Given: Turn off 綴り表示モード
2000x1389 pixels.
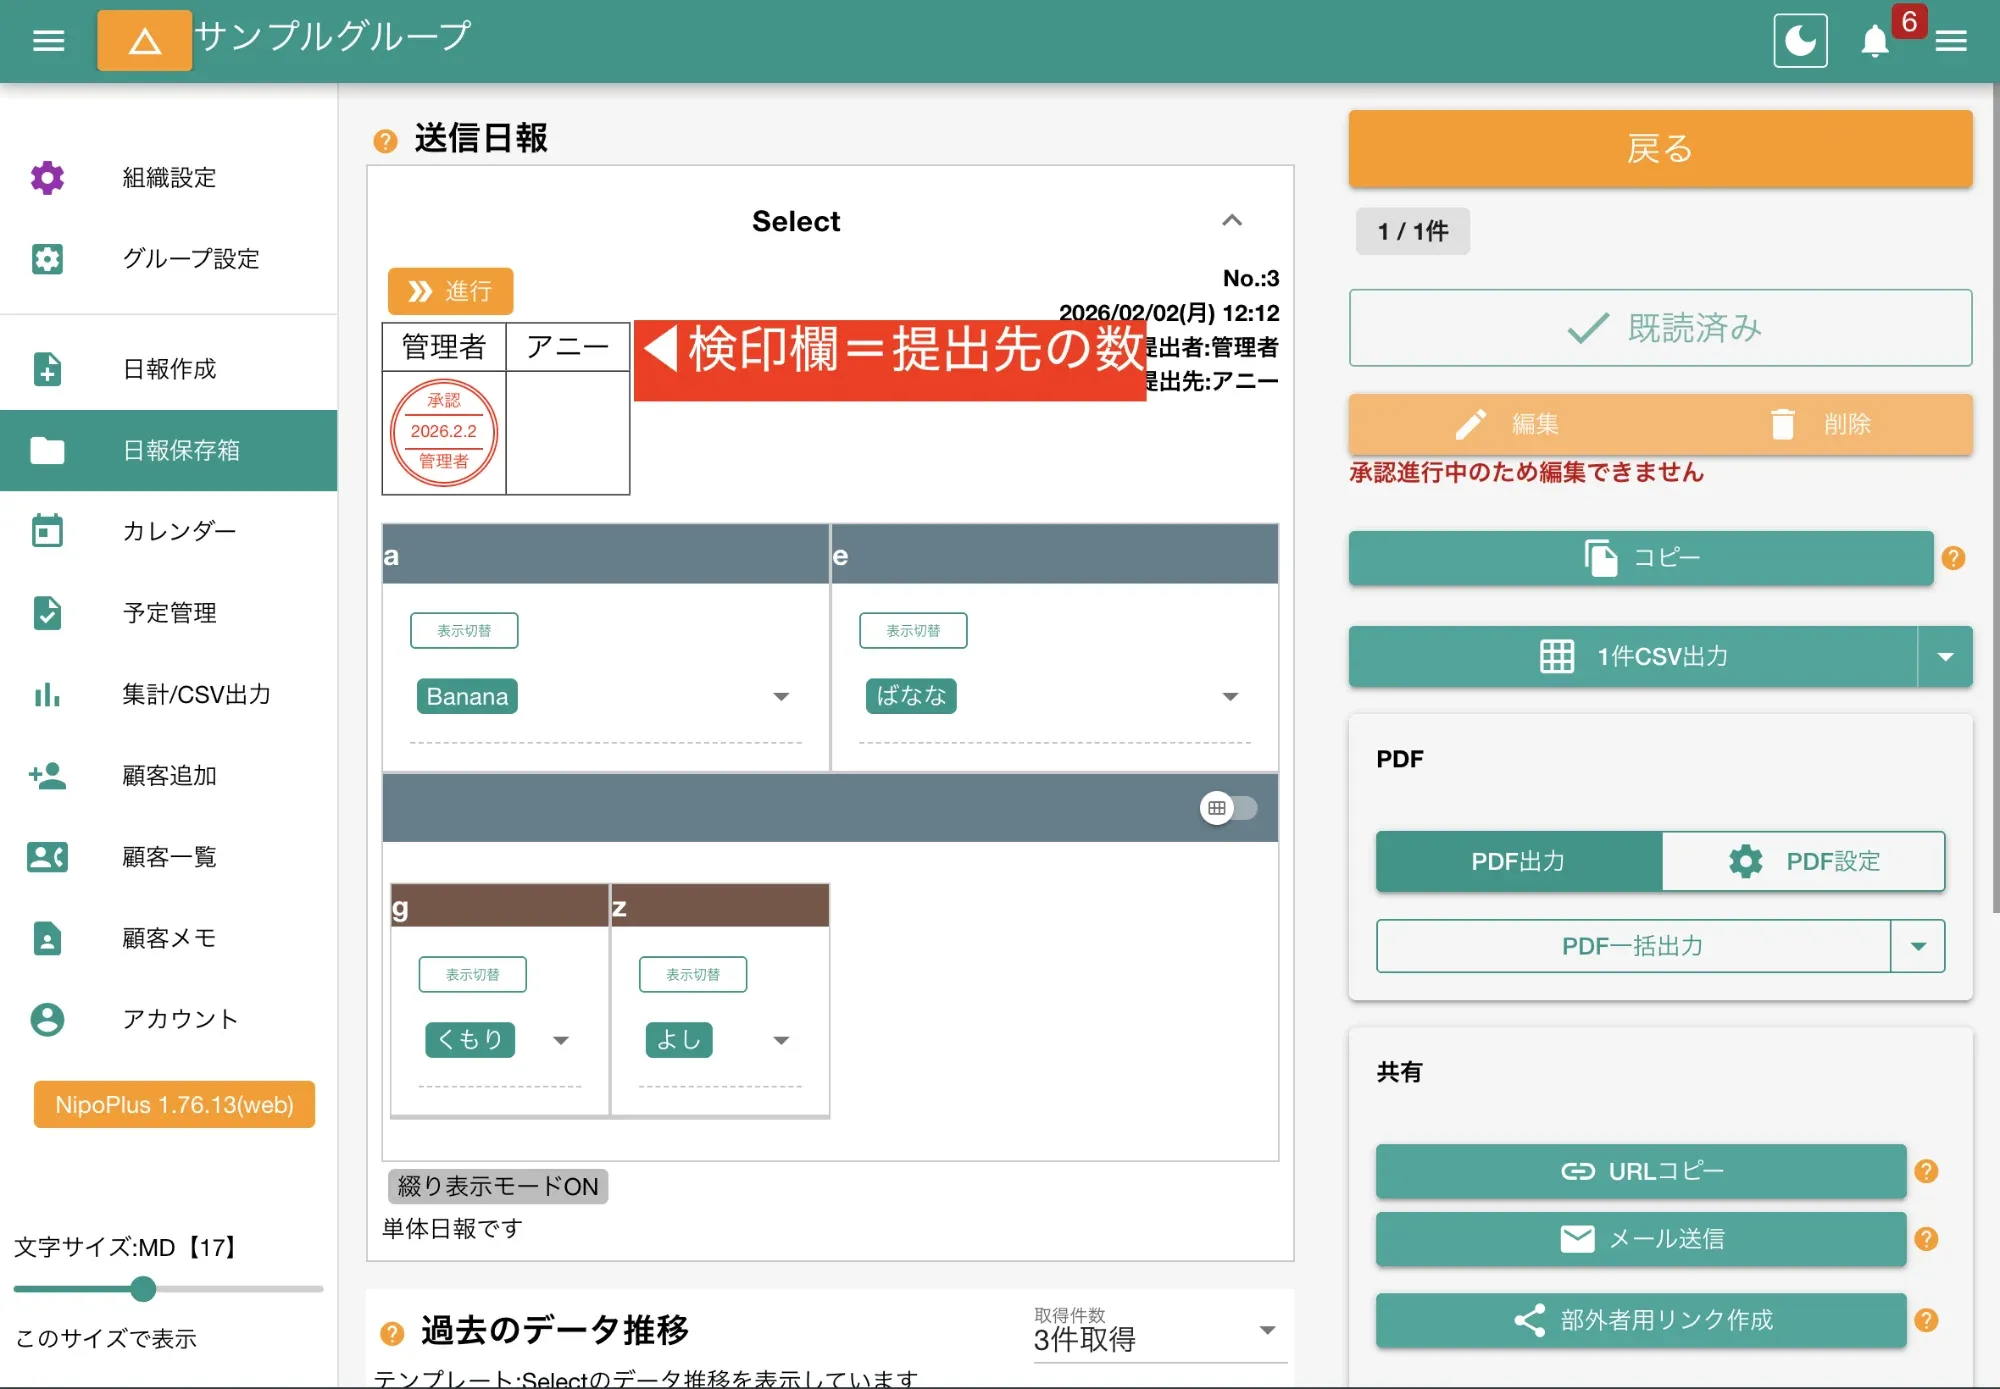Looking at the screenshot, I should (x=496, y=1186).
